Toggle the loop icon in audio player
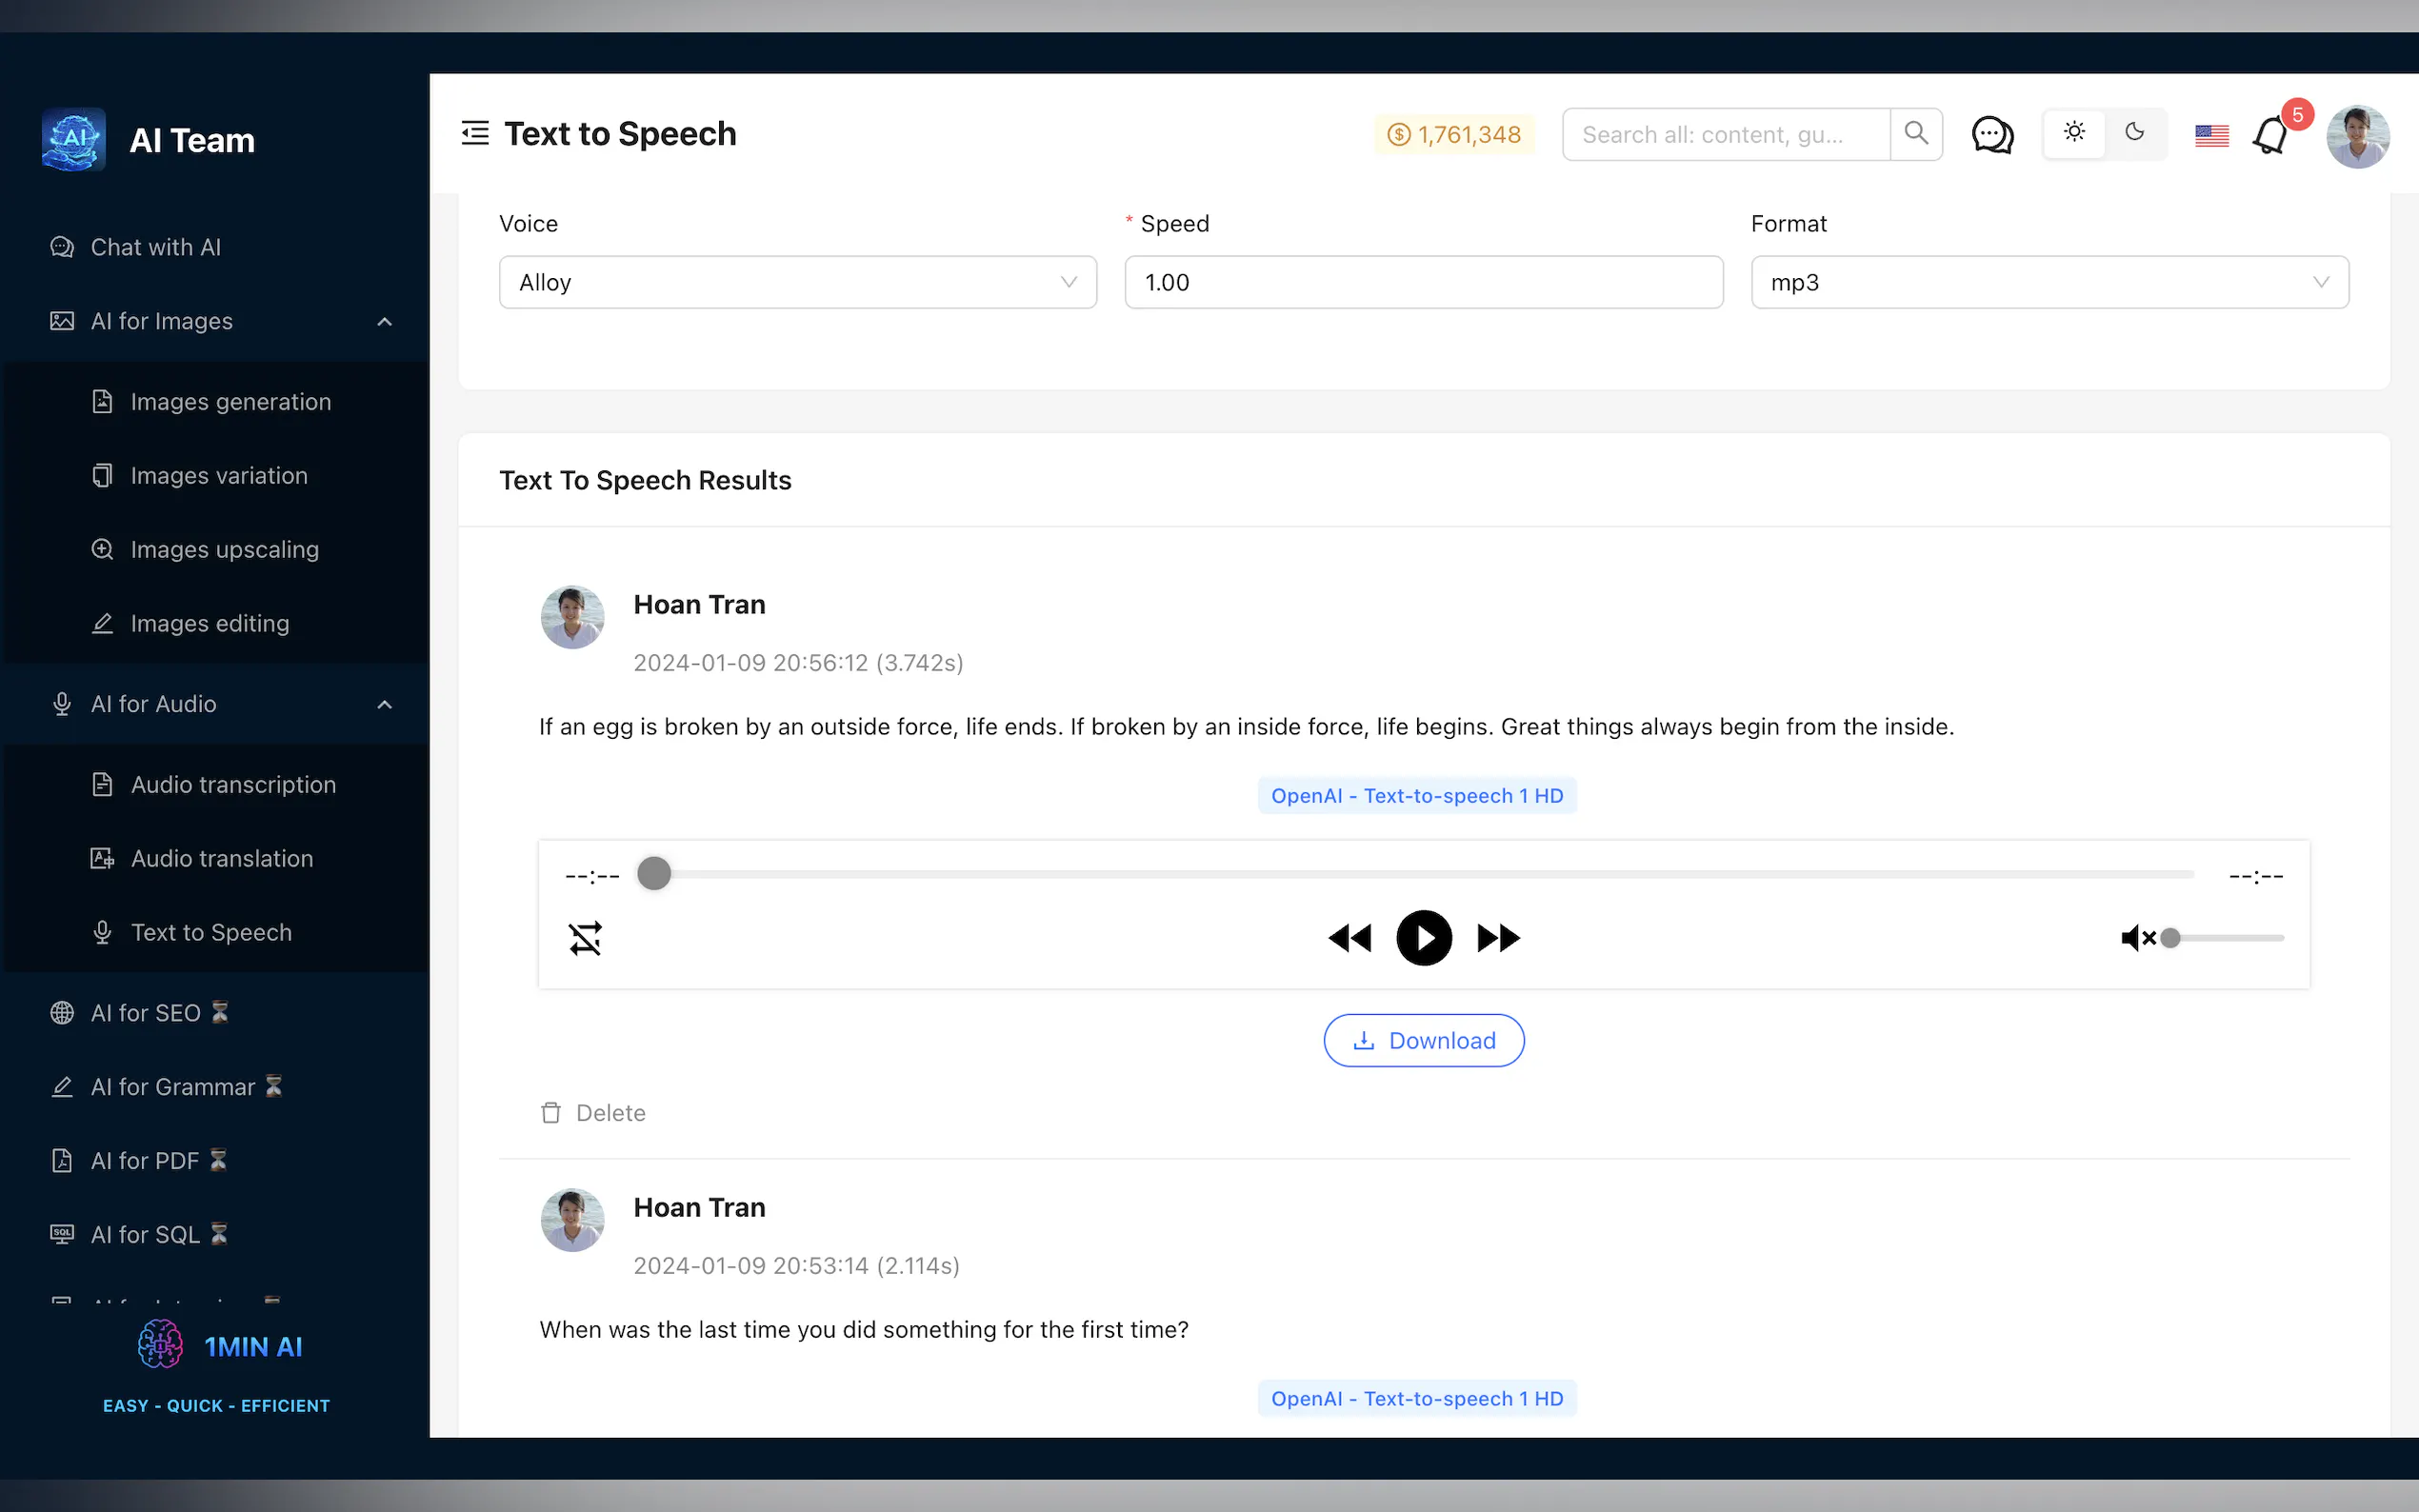This screenshot has width=2419, height=1512. 585,938
